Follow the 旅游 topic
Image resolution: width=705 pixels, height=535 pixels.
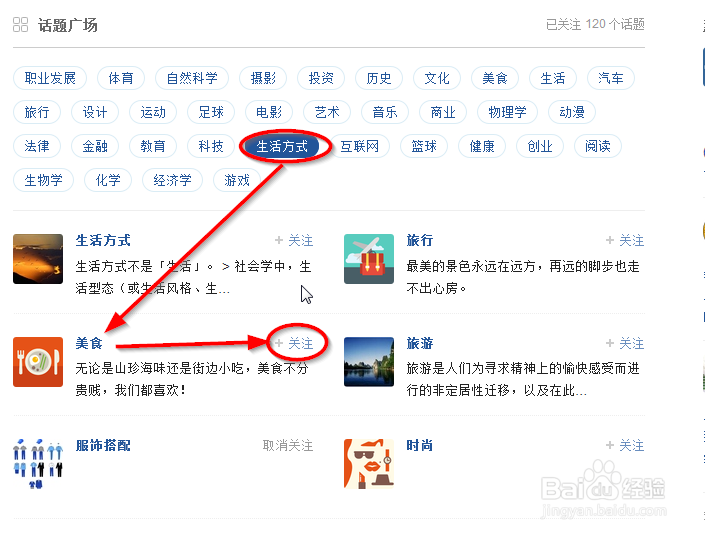625,343
